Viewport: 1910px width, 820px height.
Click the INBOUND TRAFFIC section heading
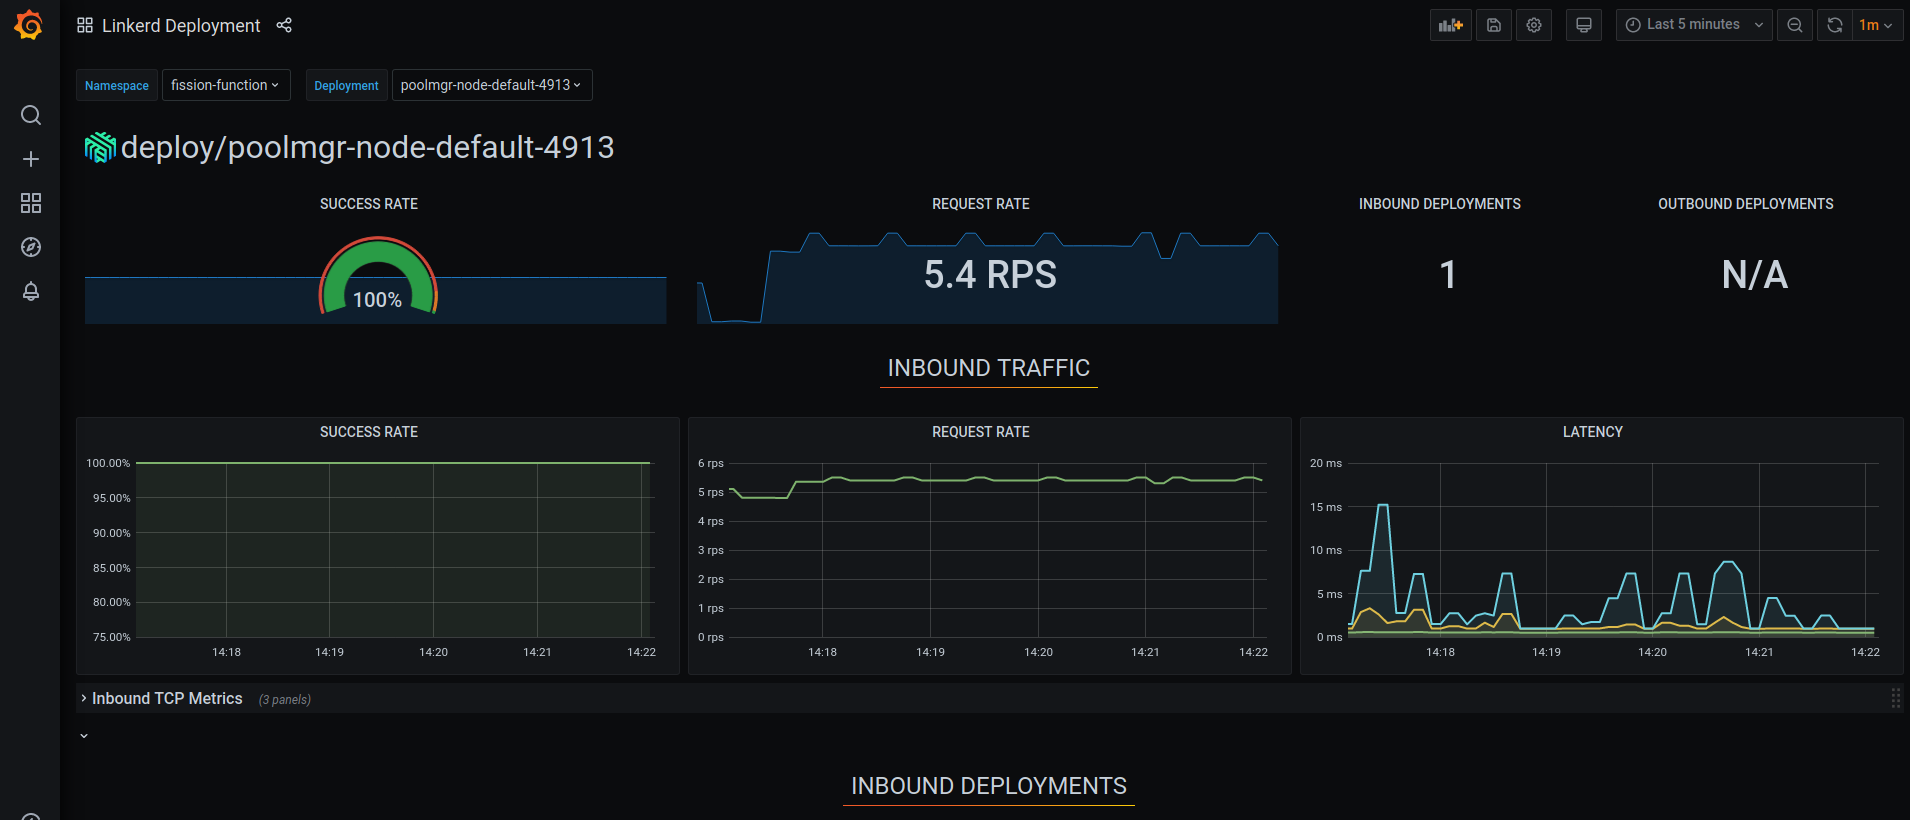[x=989, y=368]
